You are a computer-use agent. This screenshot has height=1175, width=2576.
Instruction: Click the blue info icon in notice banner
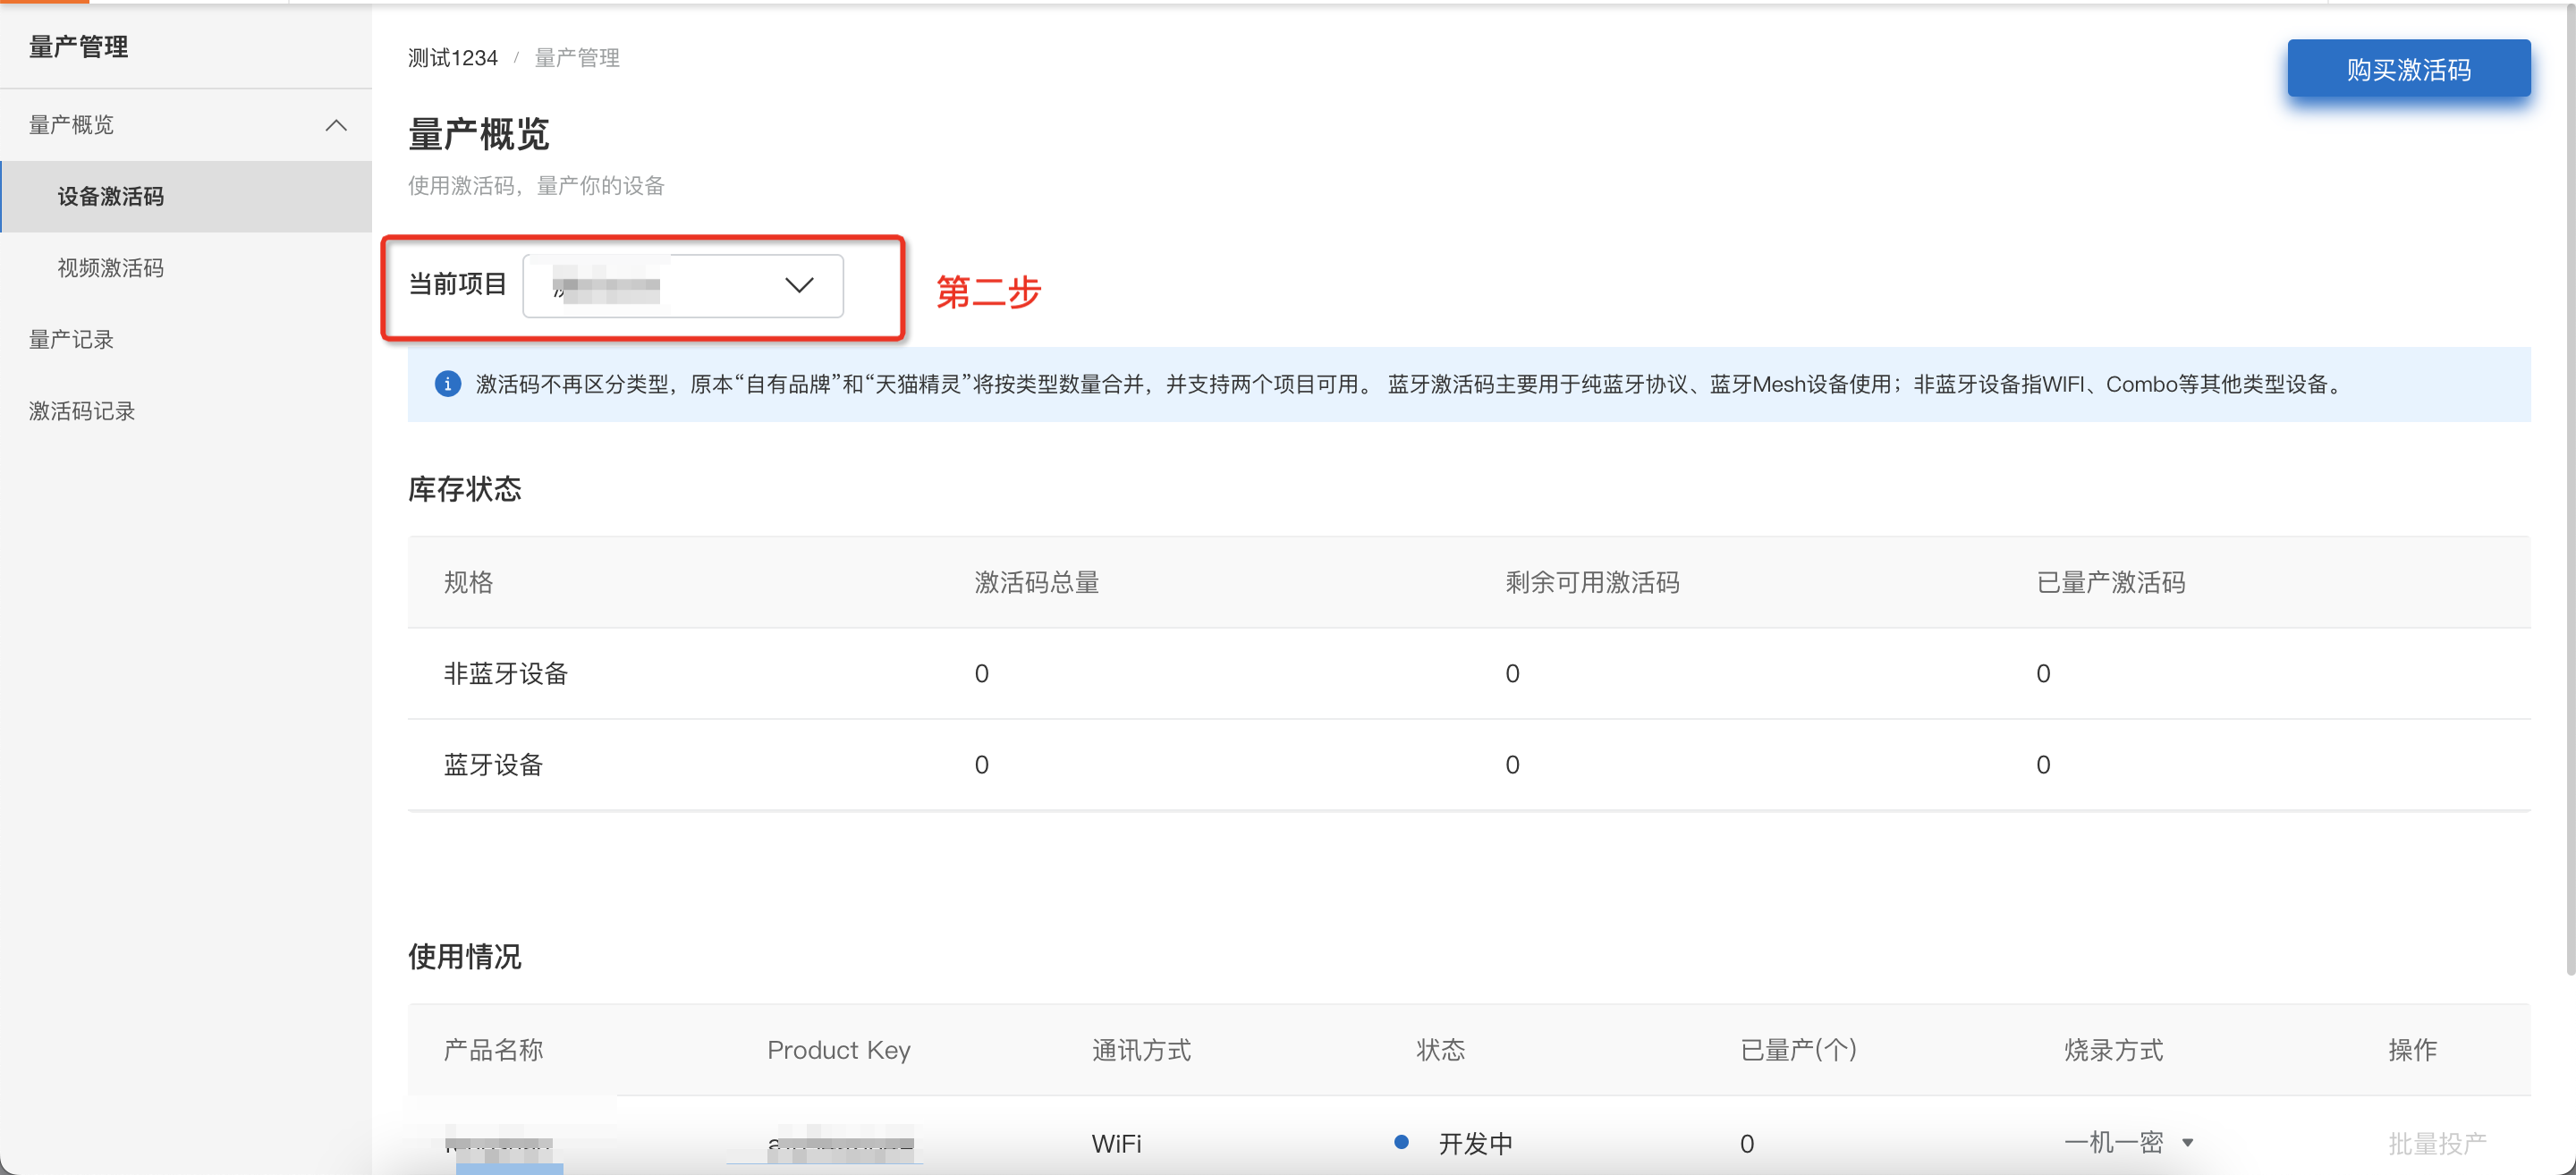pyautogui.click(x=448, y=384)
